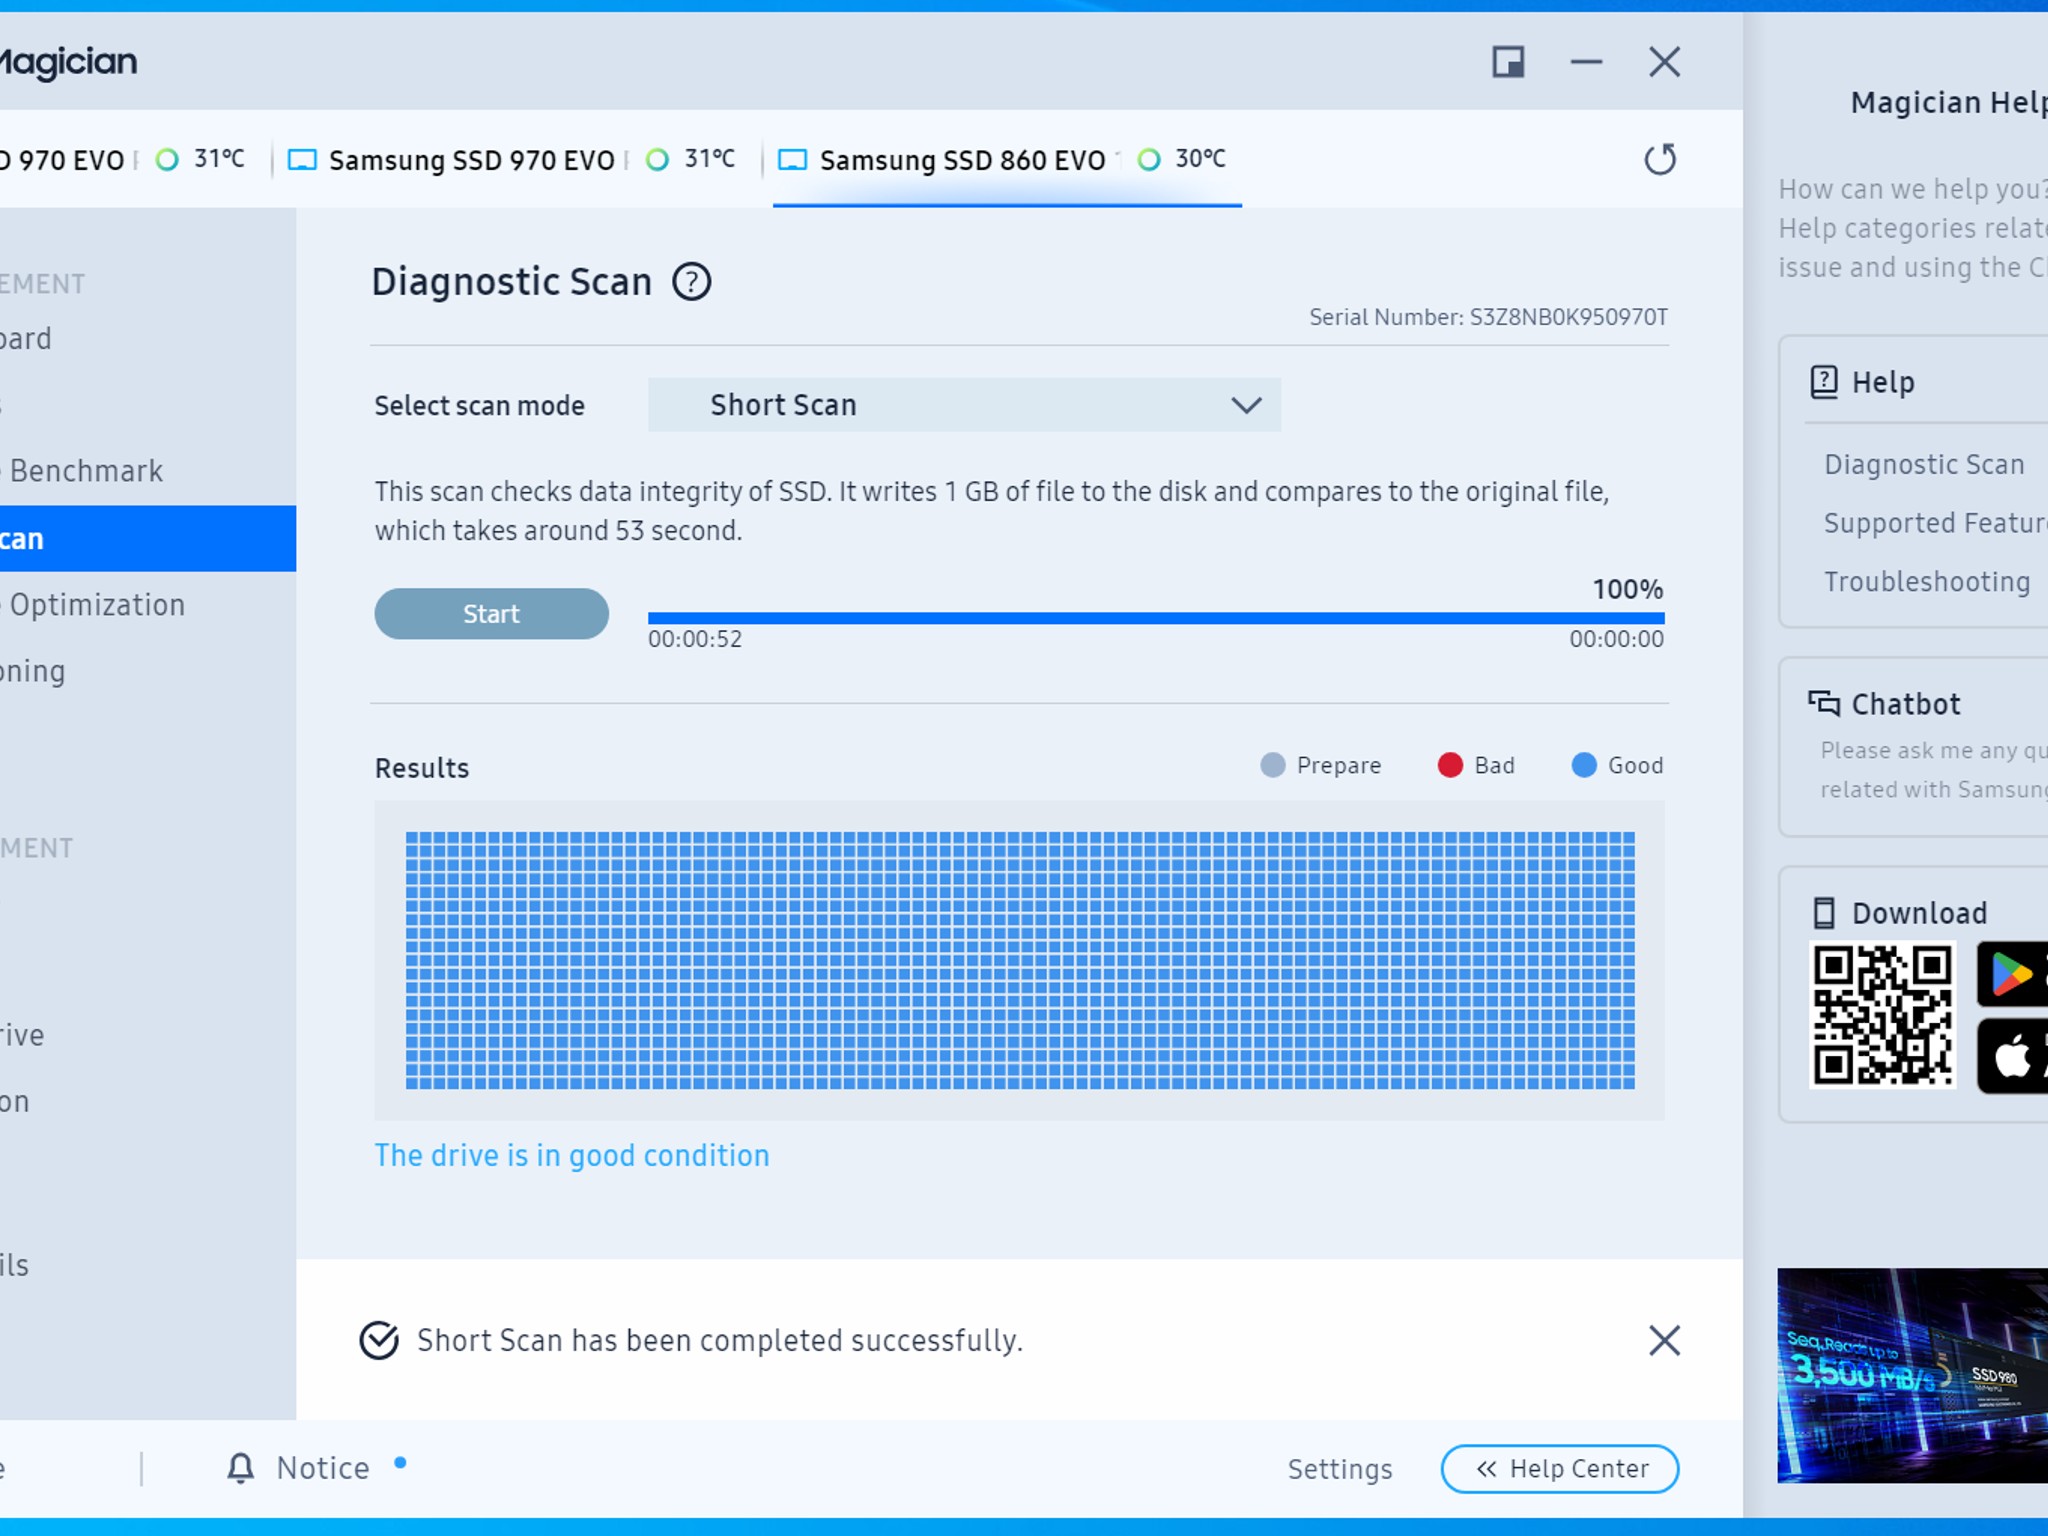Click the Results heading
The width and height of the screenshot is (2048, 1536).
coord(422,768)
